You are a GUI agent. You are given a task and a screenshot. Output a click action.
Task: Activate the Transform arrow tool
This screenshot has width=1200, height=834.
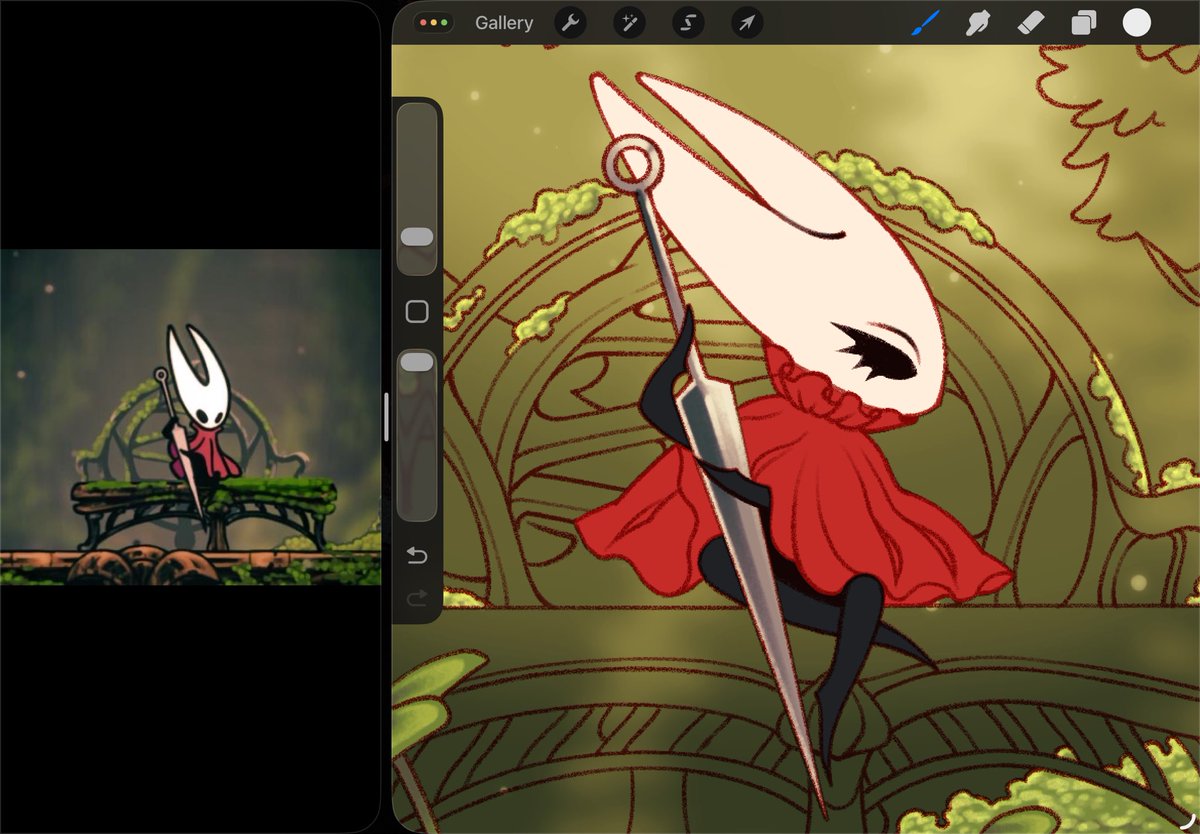pyautogui.click(x=747, y=23)
